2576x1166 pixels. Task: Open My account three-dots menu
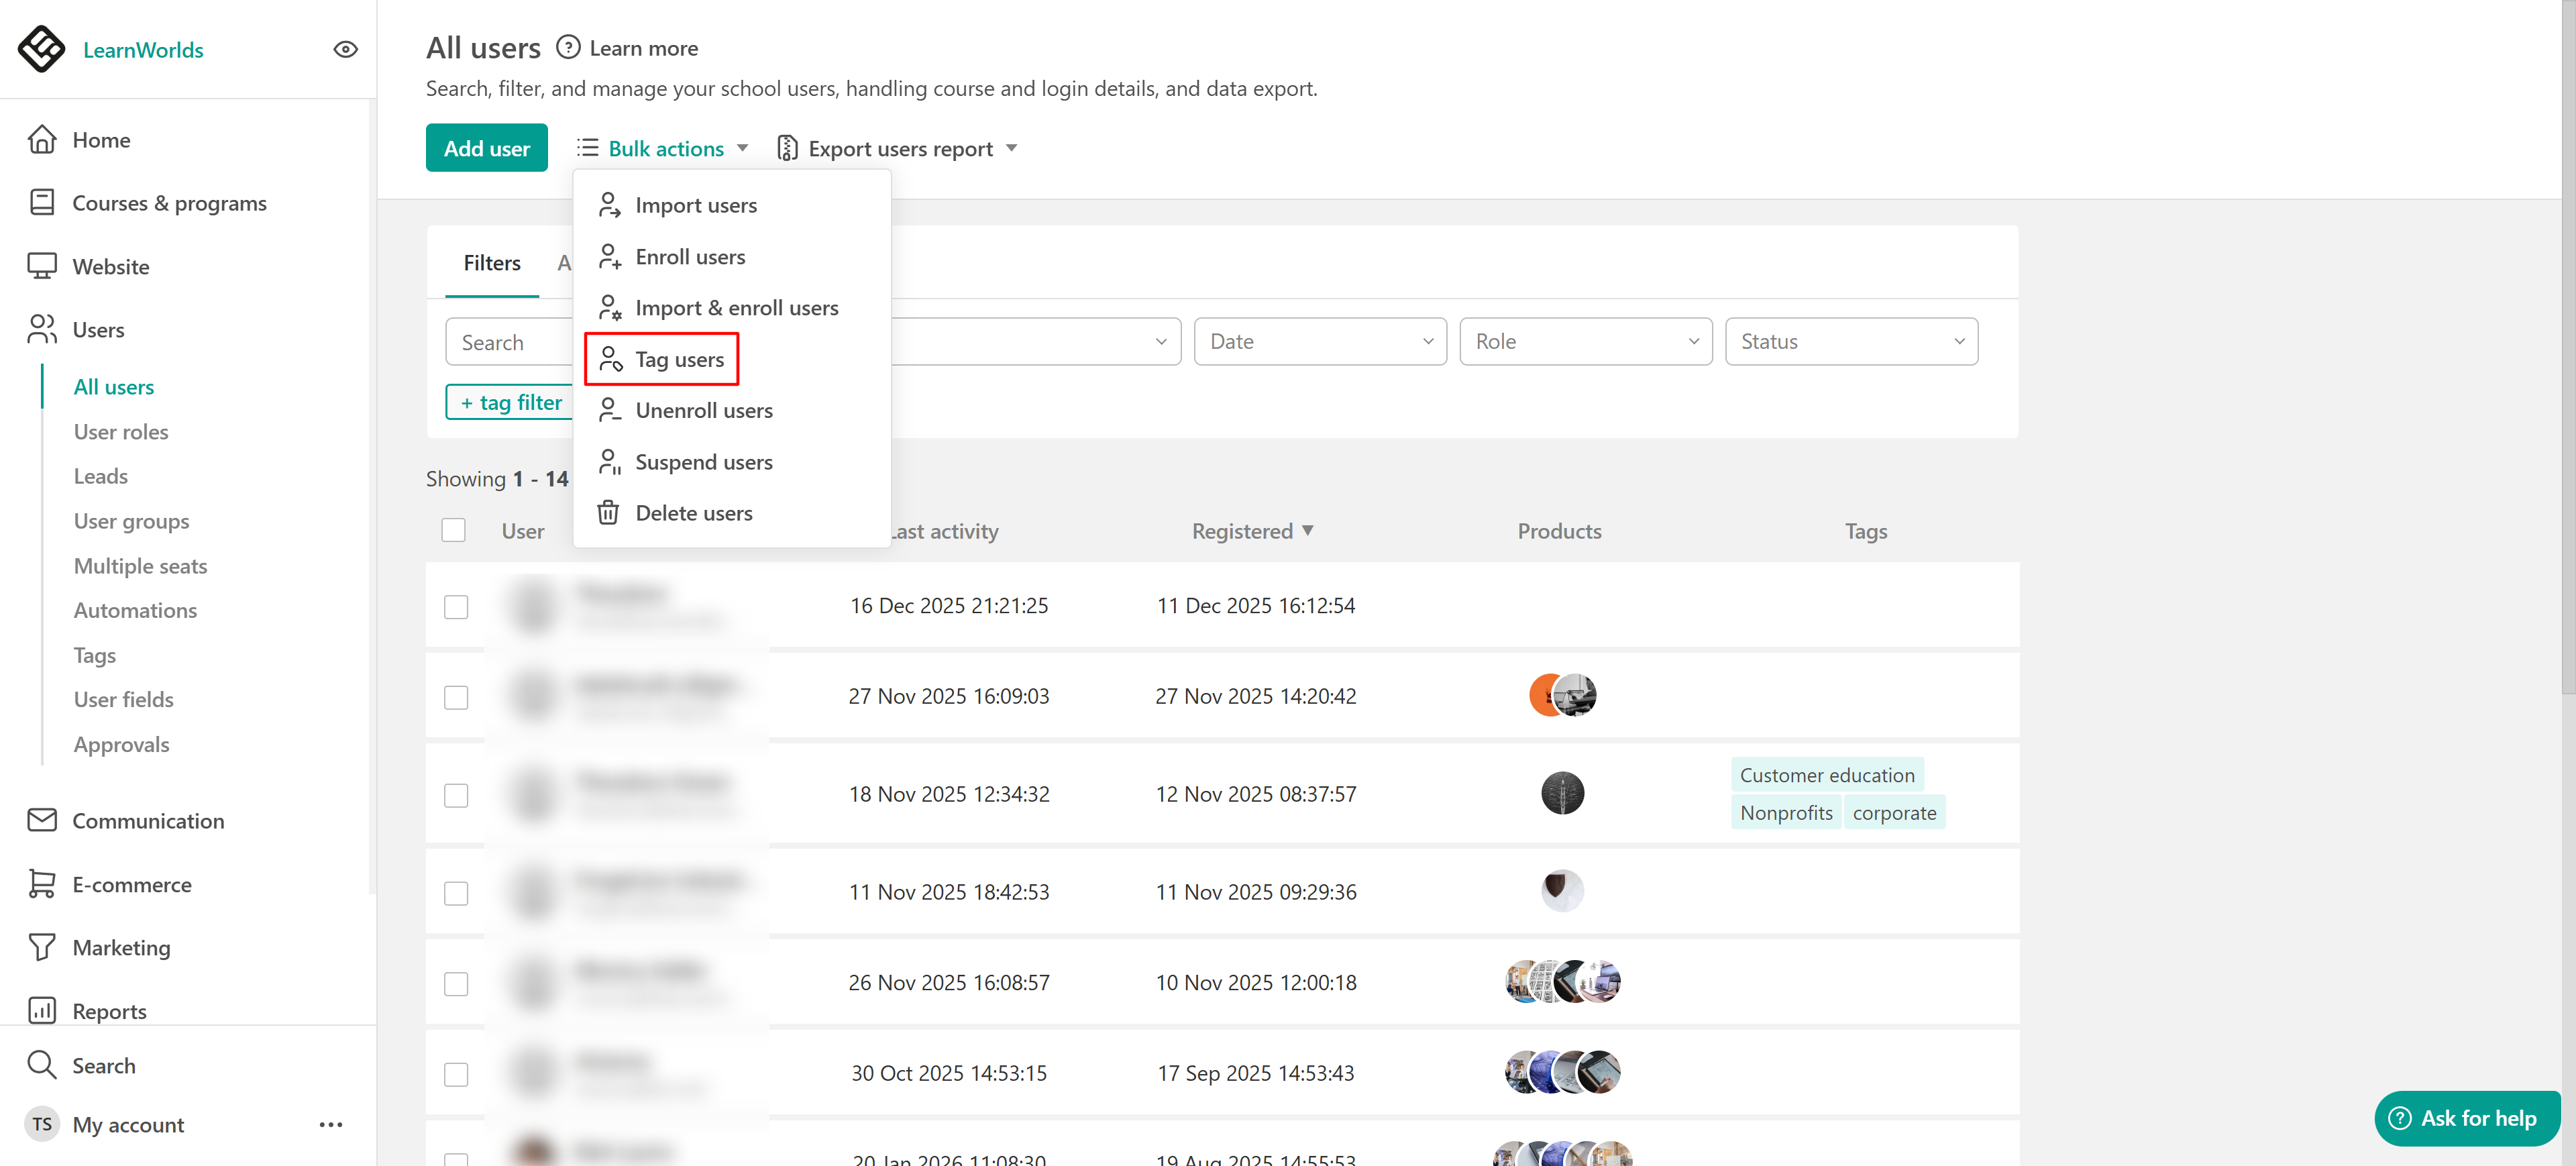331,1124
